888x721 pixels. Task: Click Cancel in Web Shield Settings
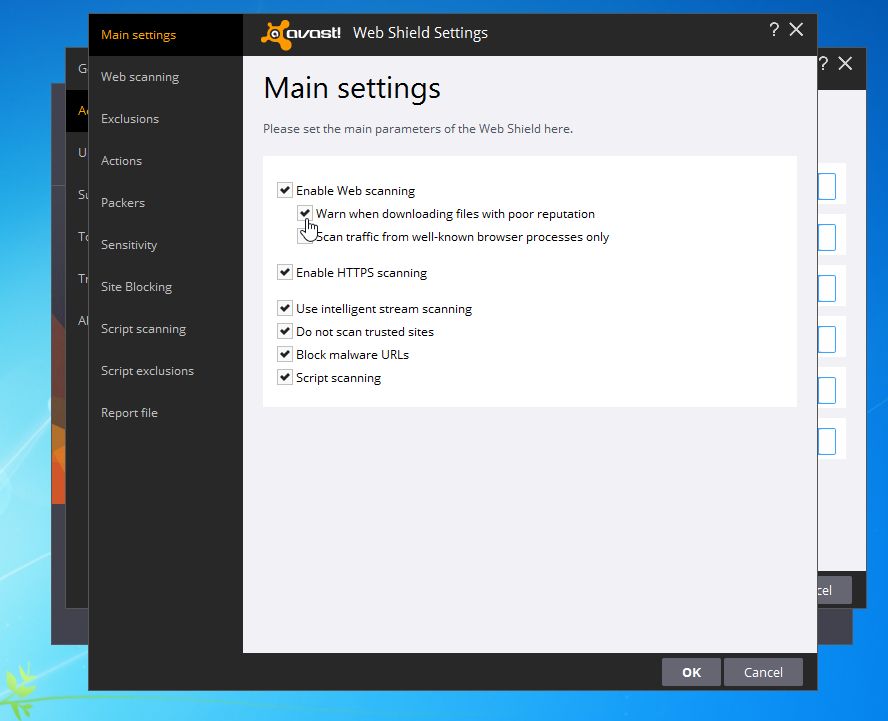coord(763,672)
